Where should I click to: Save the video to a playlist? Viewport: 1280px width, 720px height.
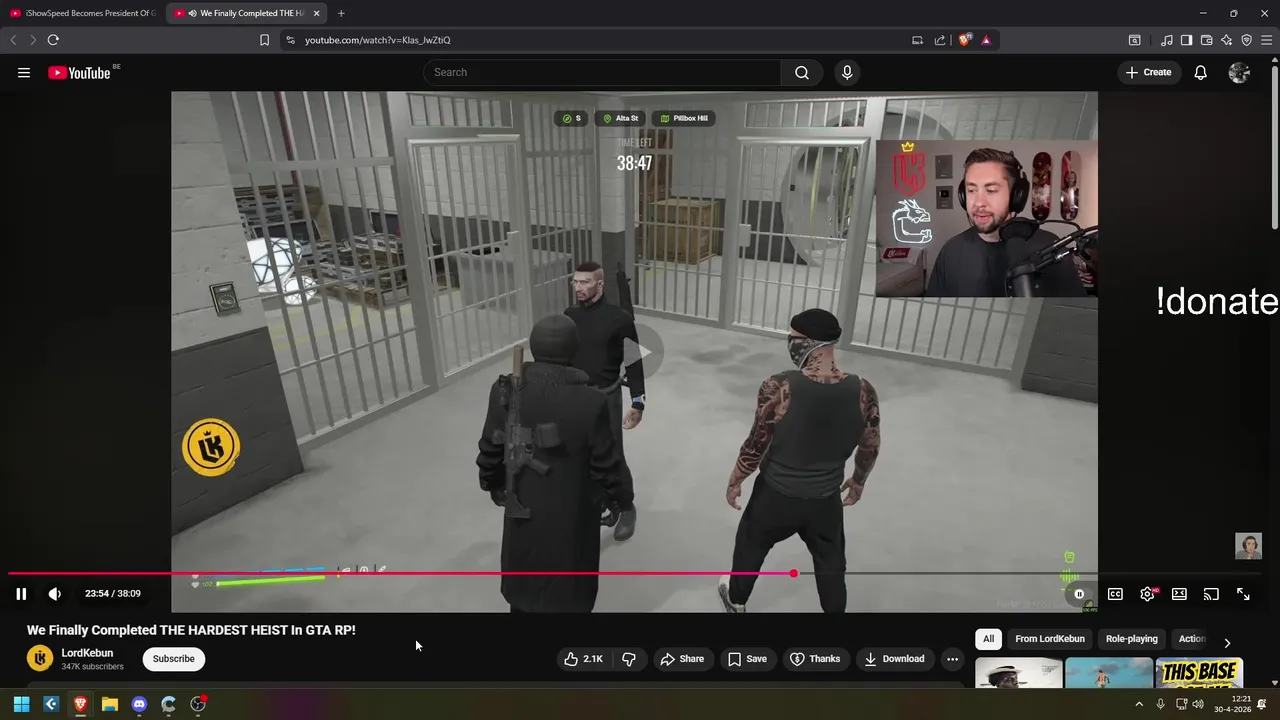pos(747,659)
